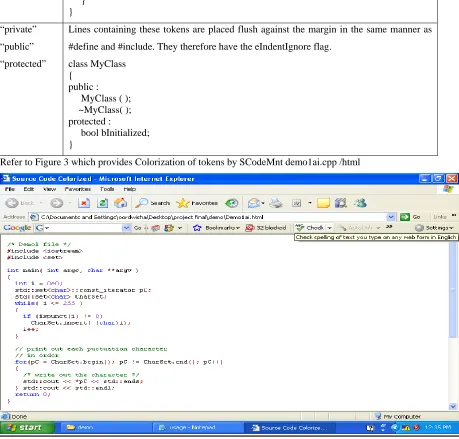Click the page icon in Address bar
459x439 pixels.
coord(34,217)
